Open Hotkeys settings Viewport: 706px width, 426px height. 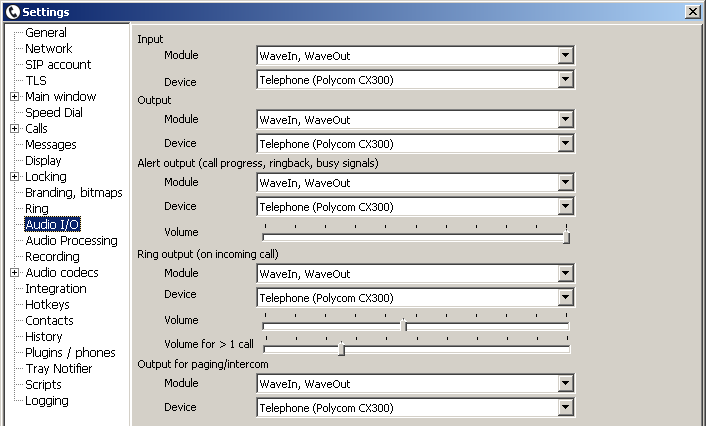point(47,304)
